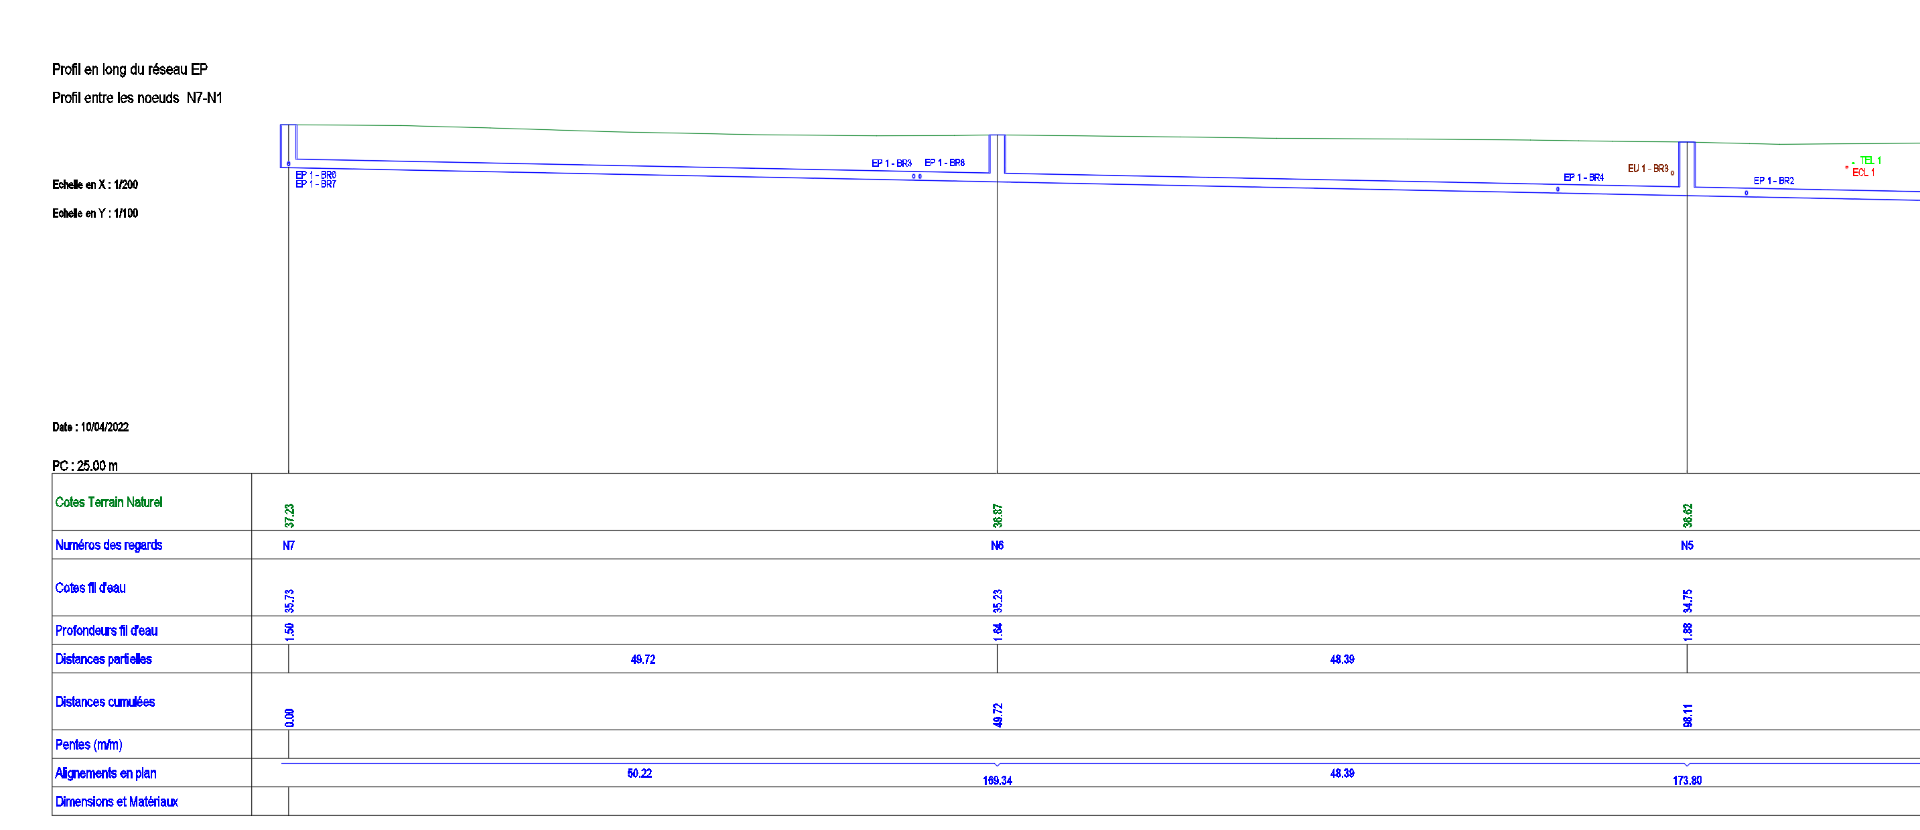Select the 'Distances partielles' row header

(103, 659)
